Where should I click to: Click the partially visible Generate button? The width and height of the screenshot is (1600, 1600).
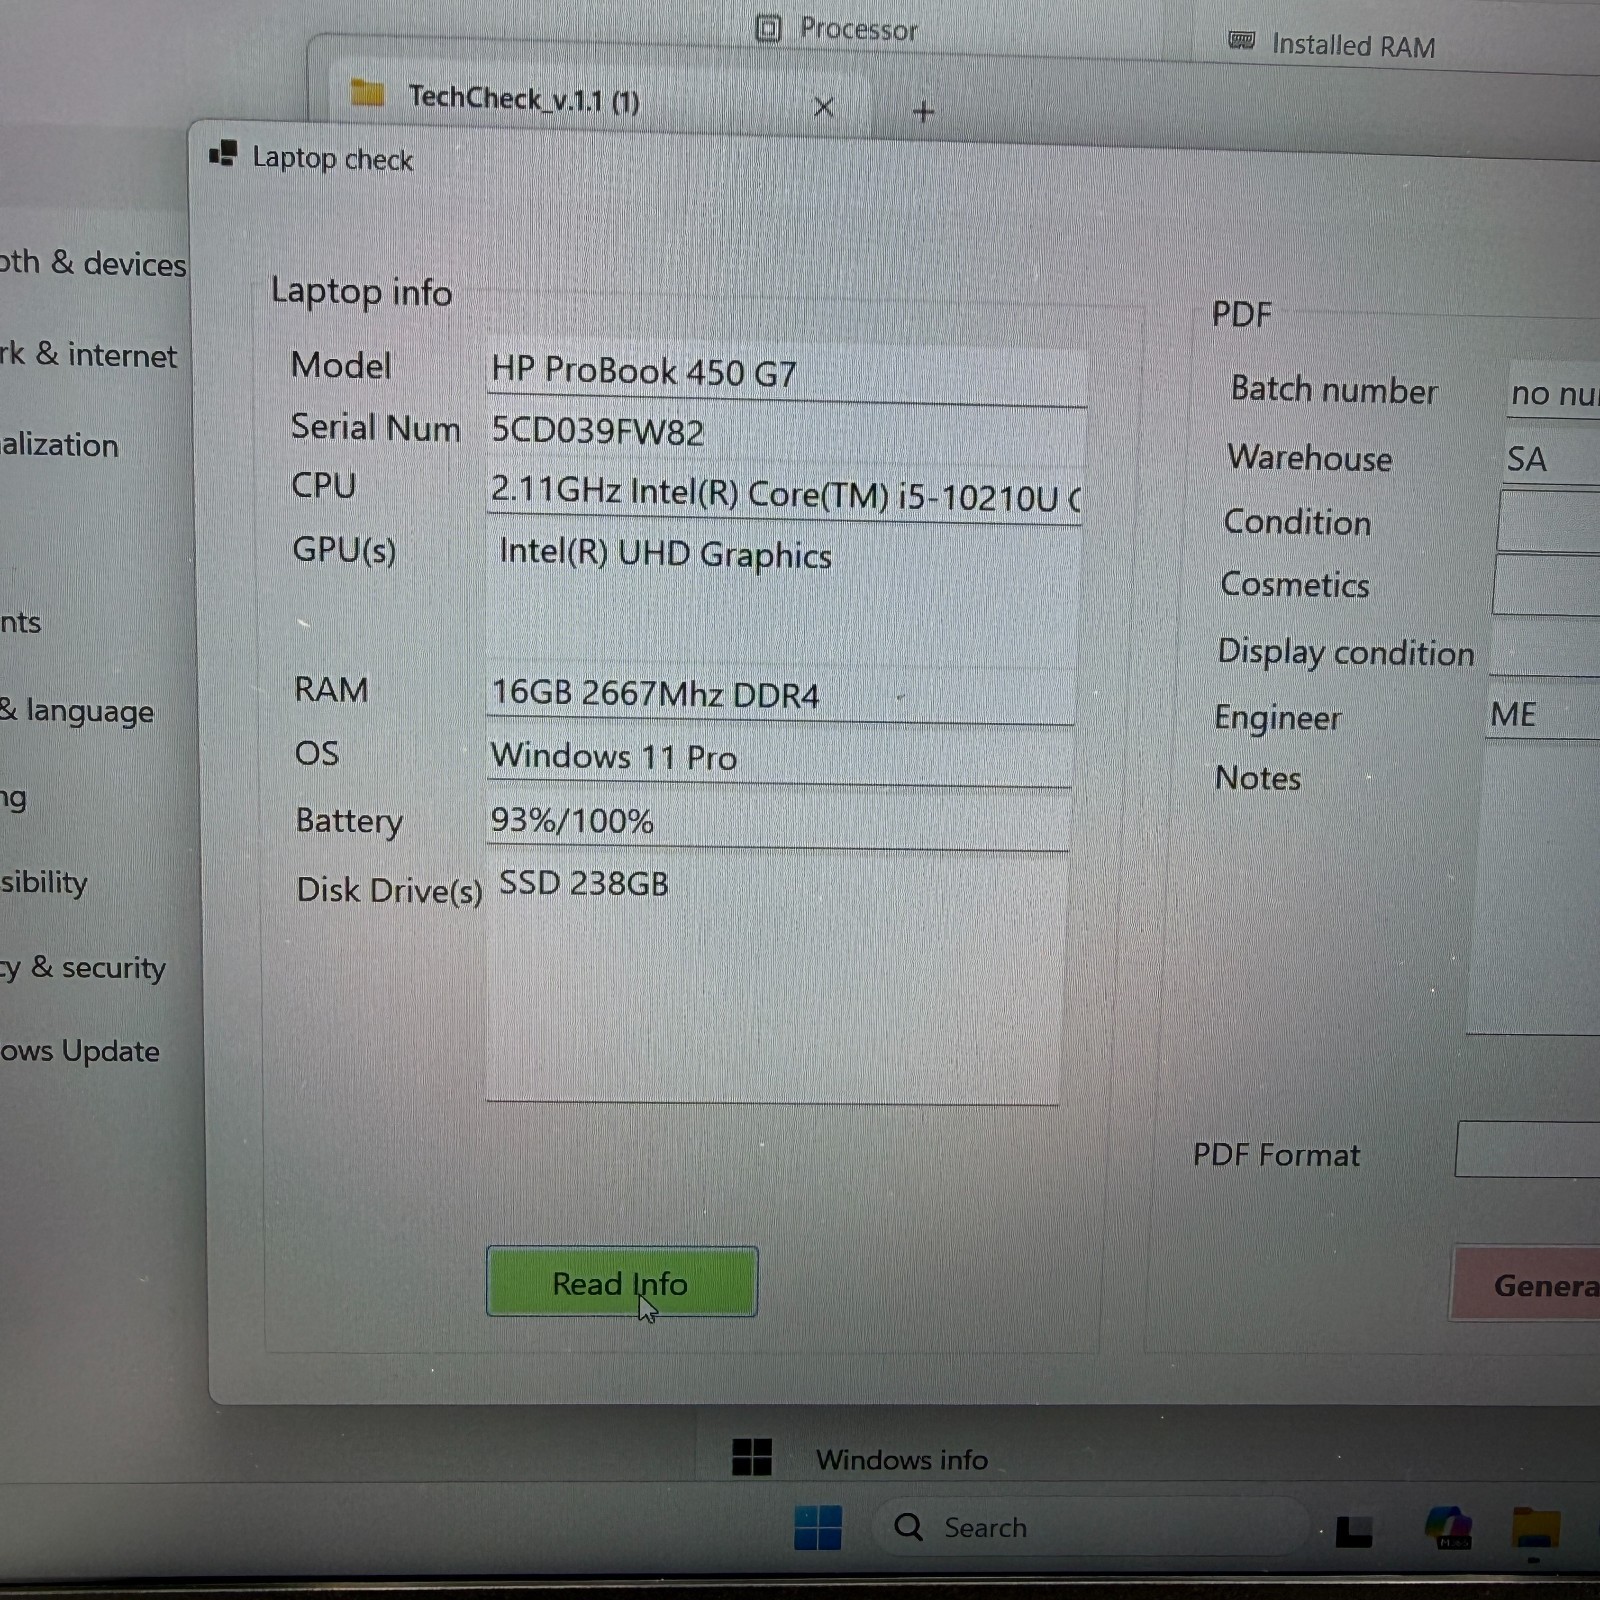(1526, 1284)
